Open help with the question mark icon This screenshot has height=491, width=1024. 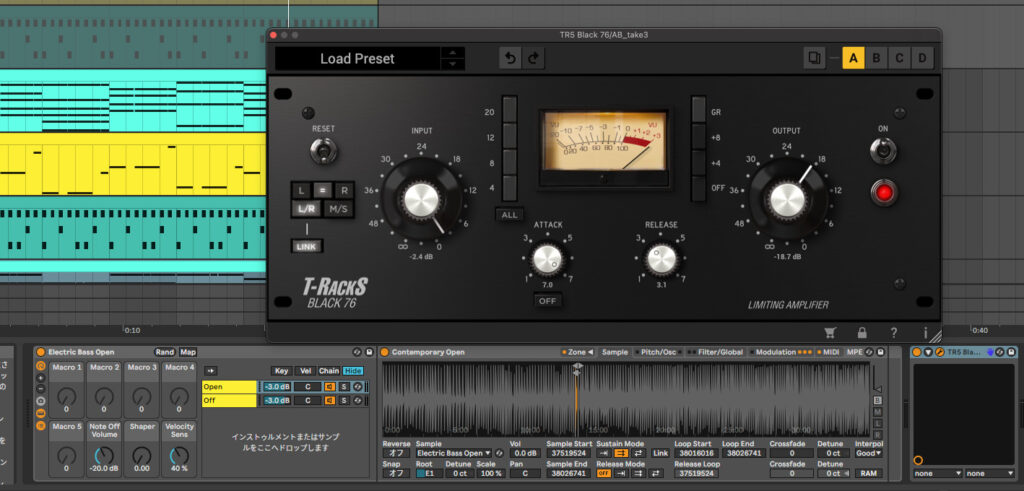pyautogui.click(x=893, y=332)
